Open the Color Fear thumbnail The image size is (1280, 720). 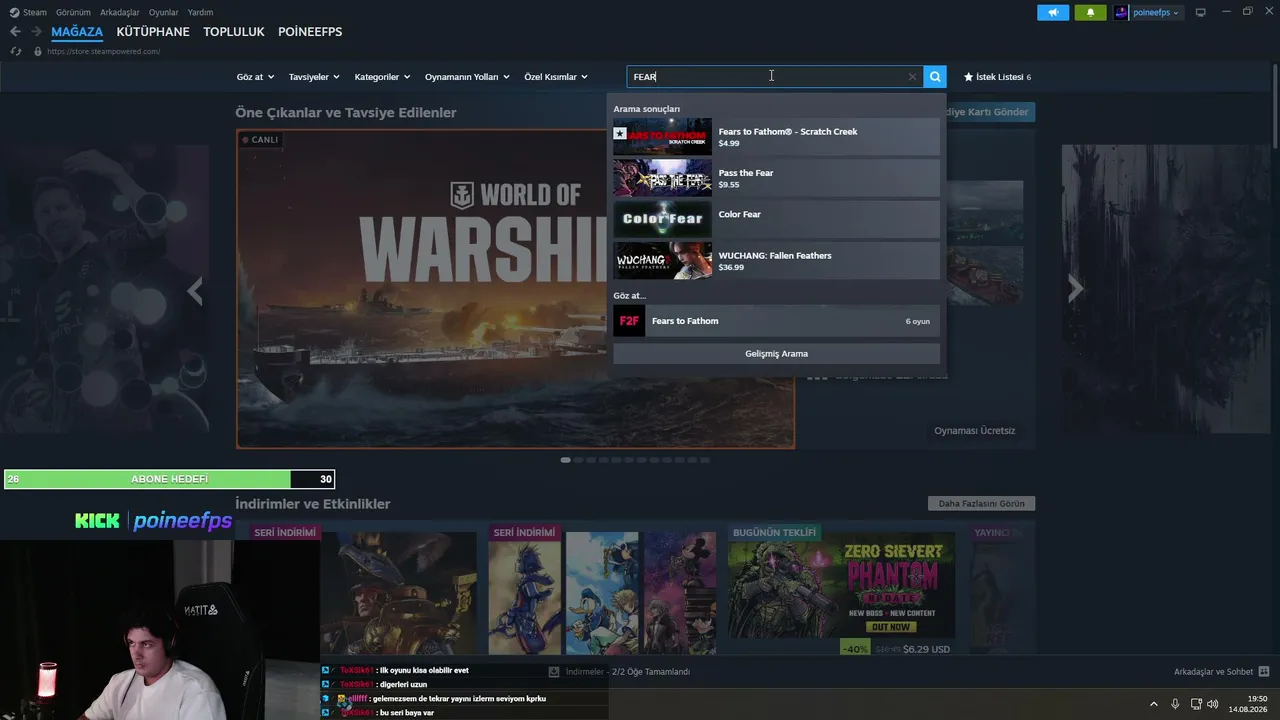[x=663, y=219]
